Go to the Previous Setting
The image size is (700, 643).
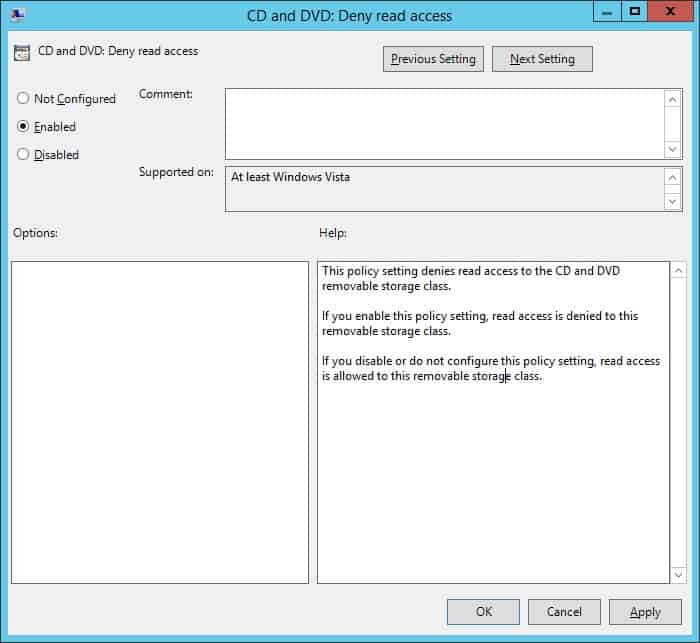(433, 59)
